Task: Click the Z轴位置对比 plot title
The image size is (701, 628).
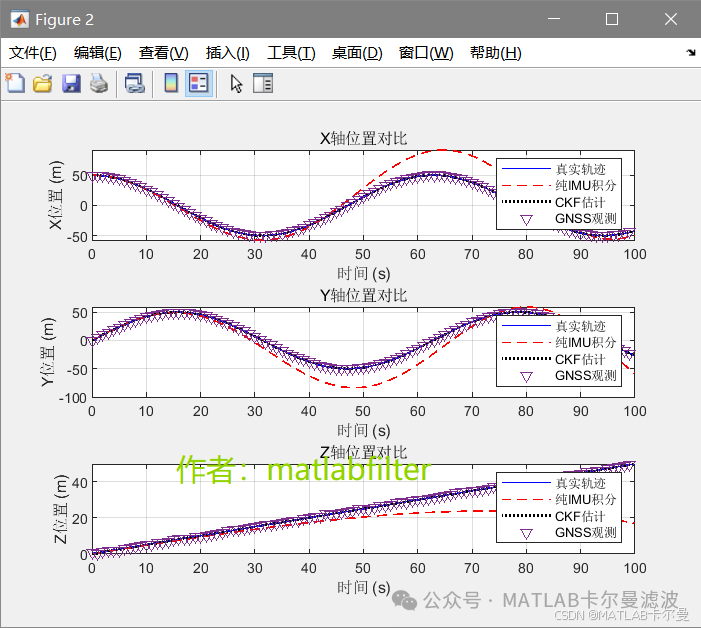Action: [x=363, y=452]
